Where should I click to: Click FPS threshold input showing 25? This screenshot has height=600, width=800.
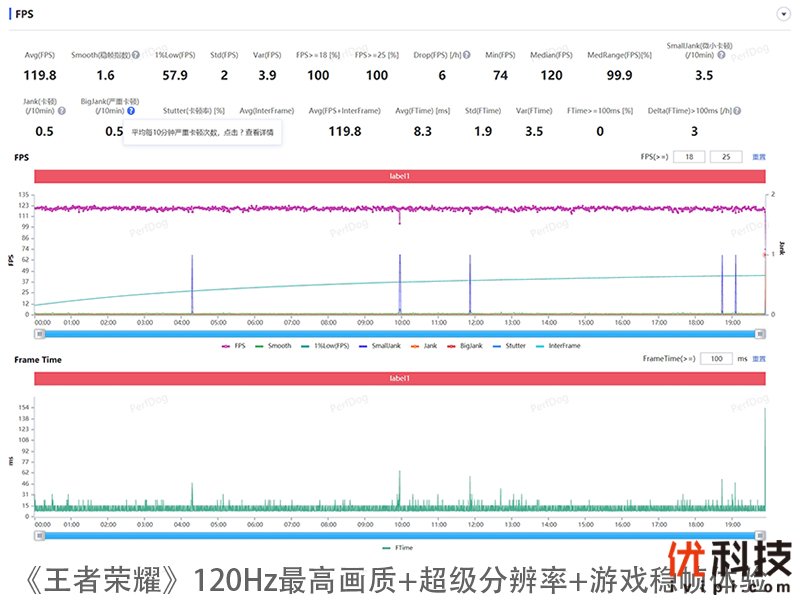pyautogui.click(x=724, y=157)
